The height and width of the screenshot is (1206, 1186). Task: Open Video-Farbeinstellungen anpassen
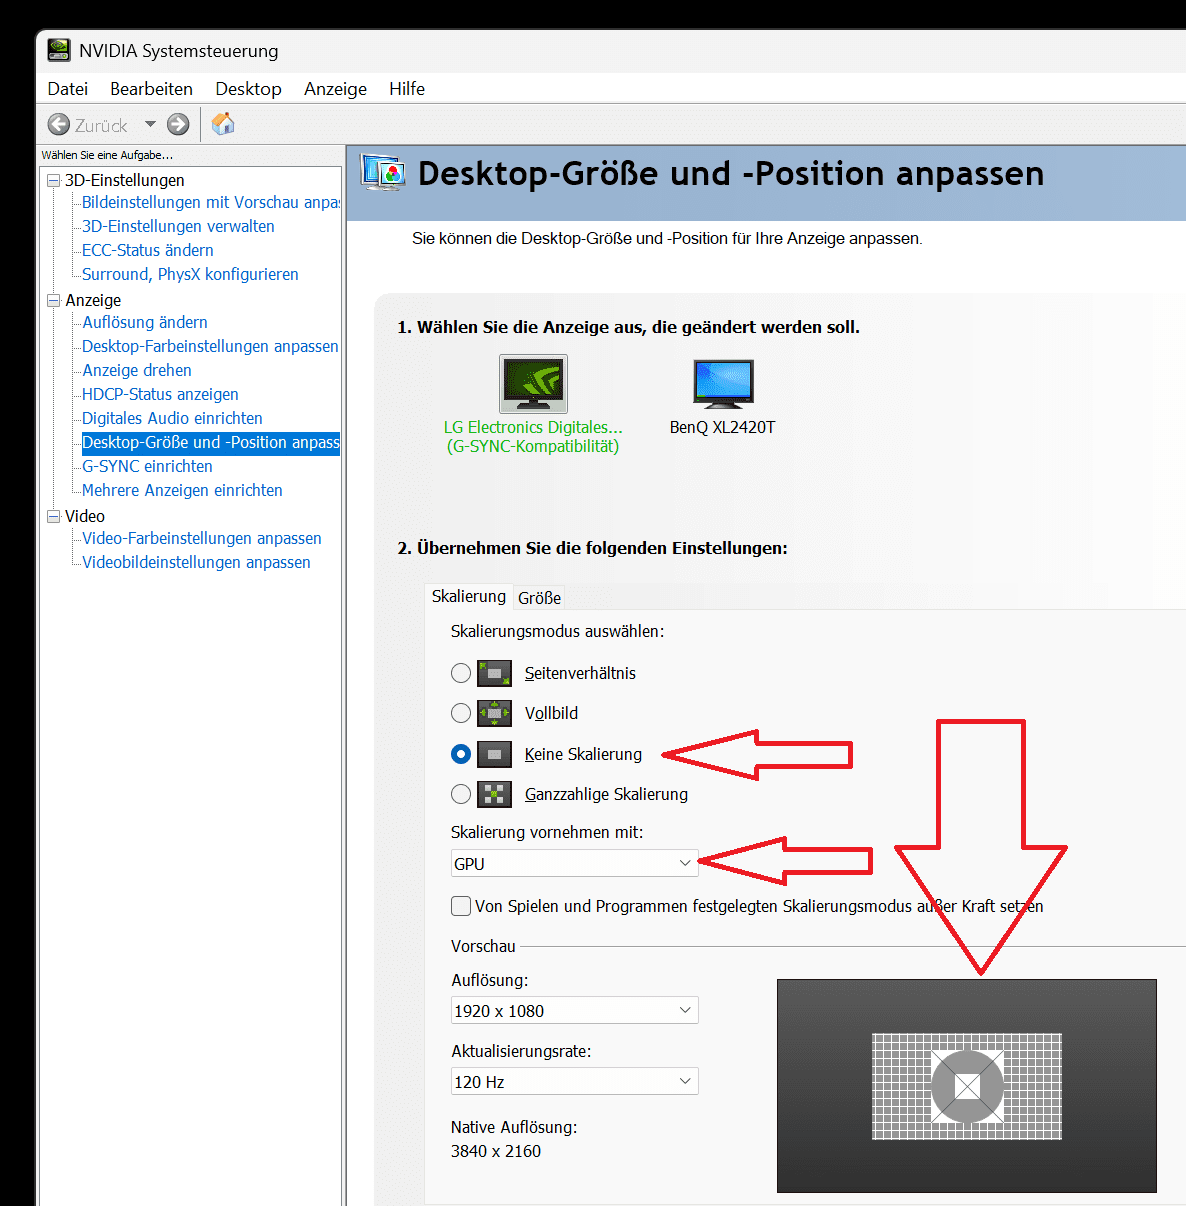click(202, 538)
